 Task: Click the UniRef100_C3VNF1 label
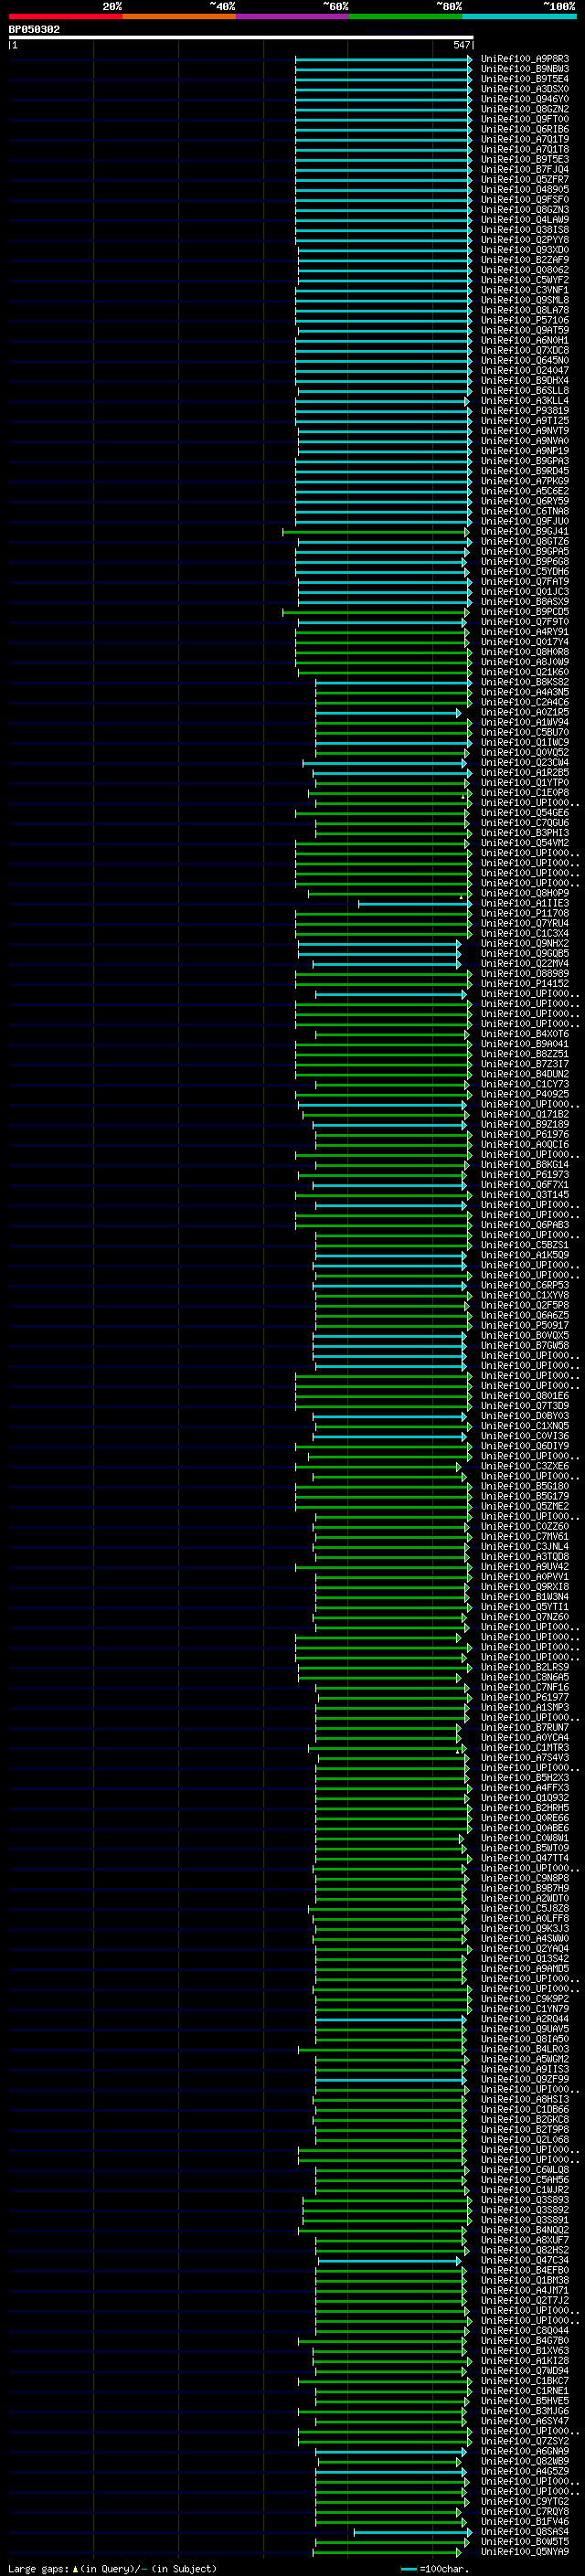tap(524, 290)
